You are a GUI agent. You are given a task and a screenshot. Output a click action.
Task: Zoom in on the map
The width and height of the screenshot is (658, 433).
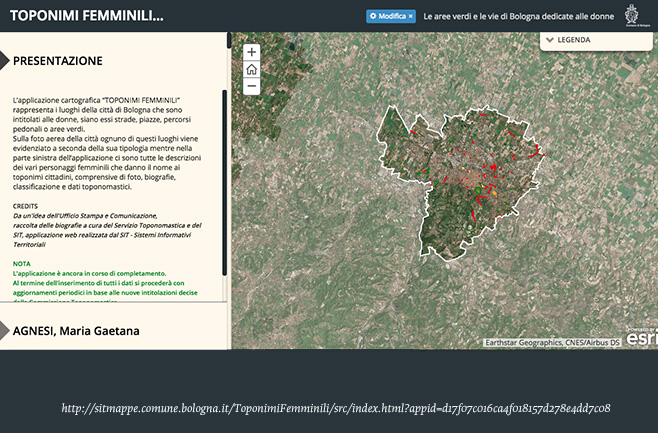251,52
